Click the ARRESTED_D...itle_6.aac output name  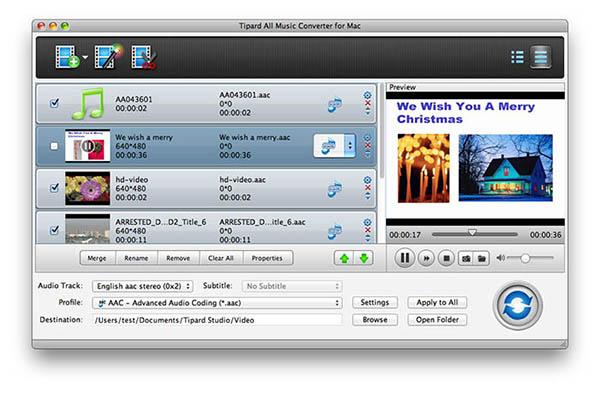point(262,222)
